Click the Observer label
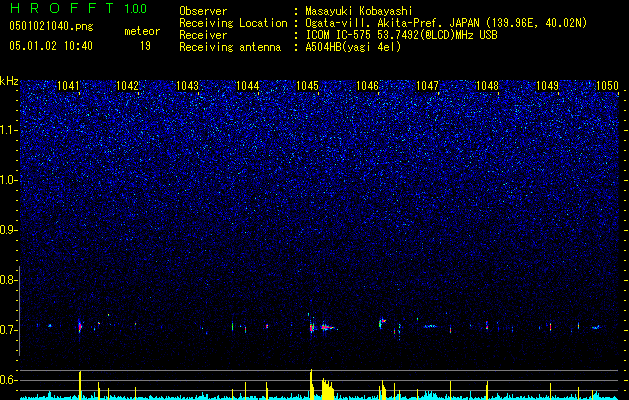The width and height of the screenshot is (629, 400). (203, 11)
